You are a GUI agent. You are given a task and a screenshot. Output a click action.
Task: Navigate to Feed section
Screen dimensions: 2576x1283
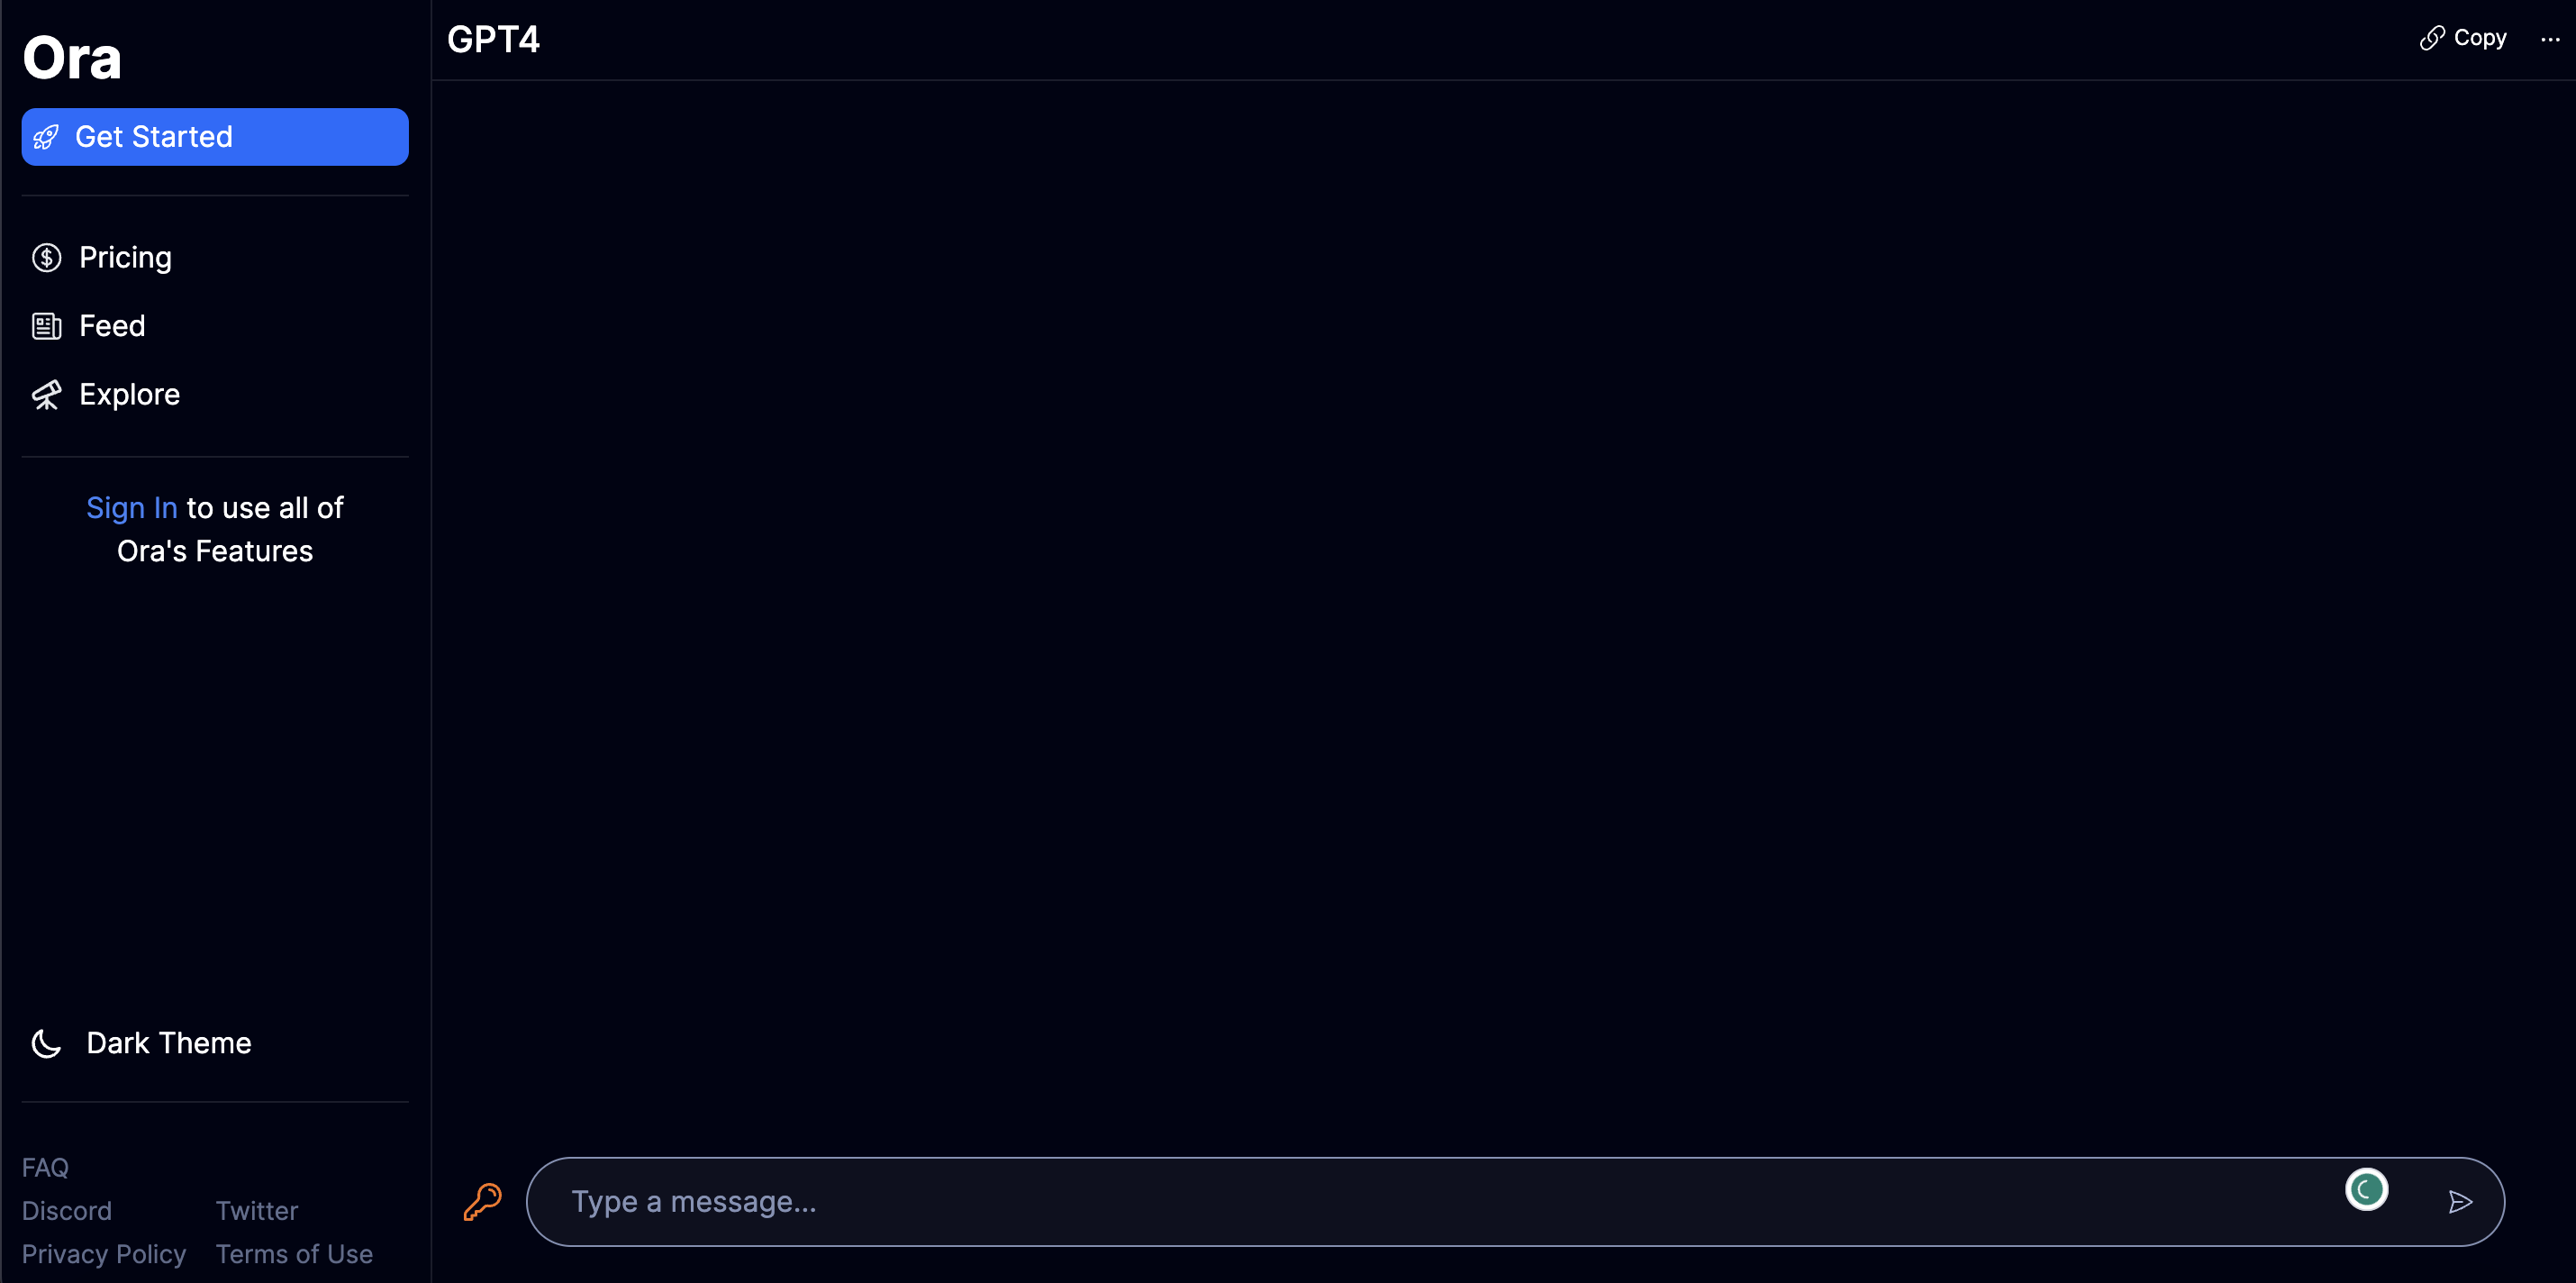pos(112,325)
